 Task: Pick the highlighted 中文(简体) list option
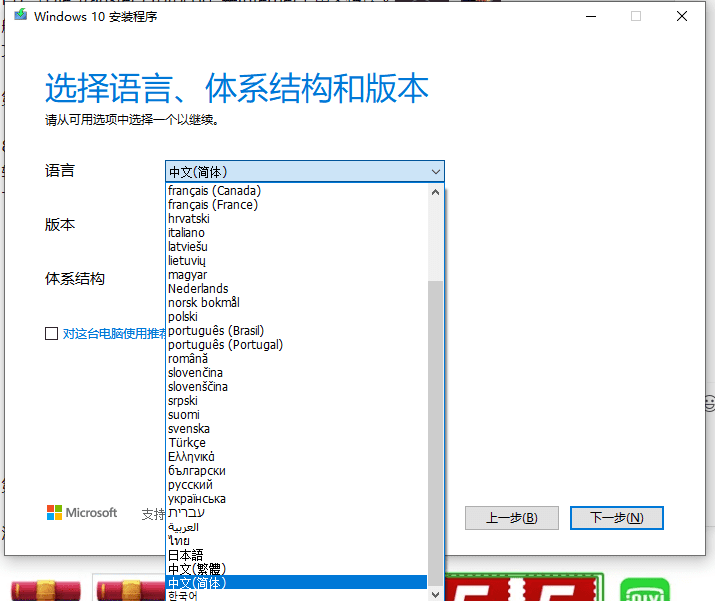click(197, 583)
